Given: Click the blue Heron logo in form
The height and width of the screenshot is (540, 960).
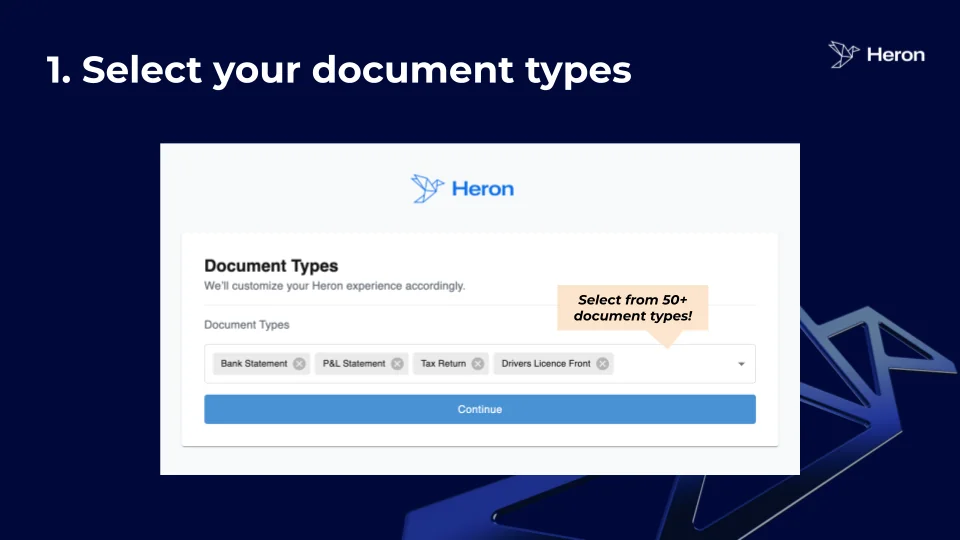Looking at the screenshot, I should click(462, 188).
